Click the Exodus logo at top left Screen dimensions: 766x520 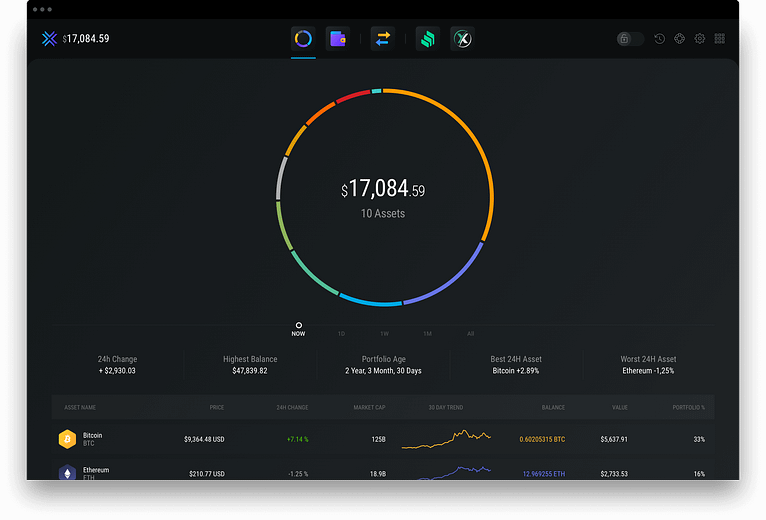[50, 39]
